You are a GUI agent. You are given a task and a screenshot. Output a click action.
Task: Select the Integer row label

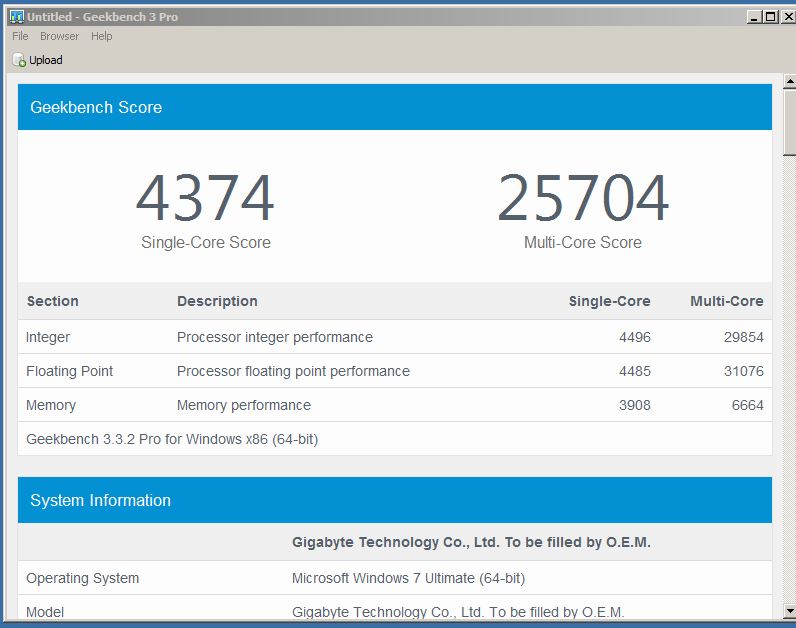click(x=48, y=337)
